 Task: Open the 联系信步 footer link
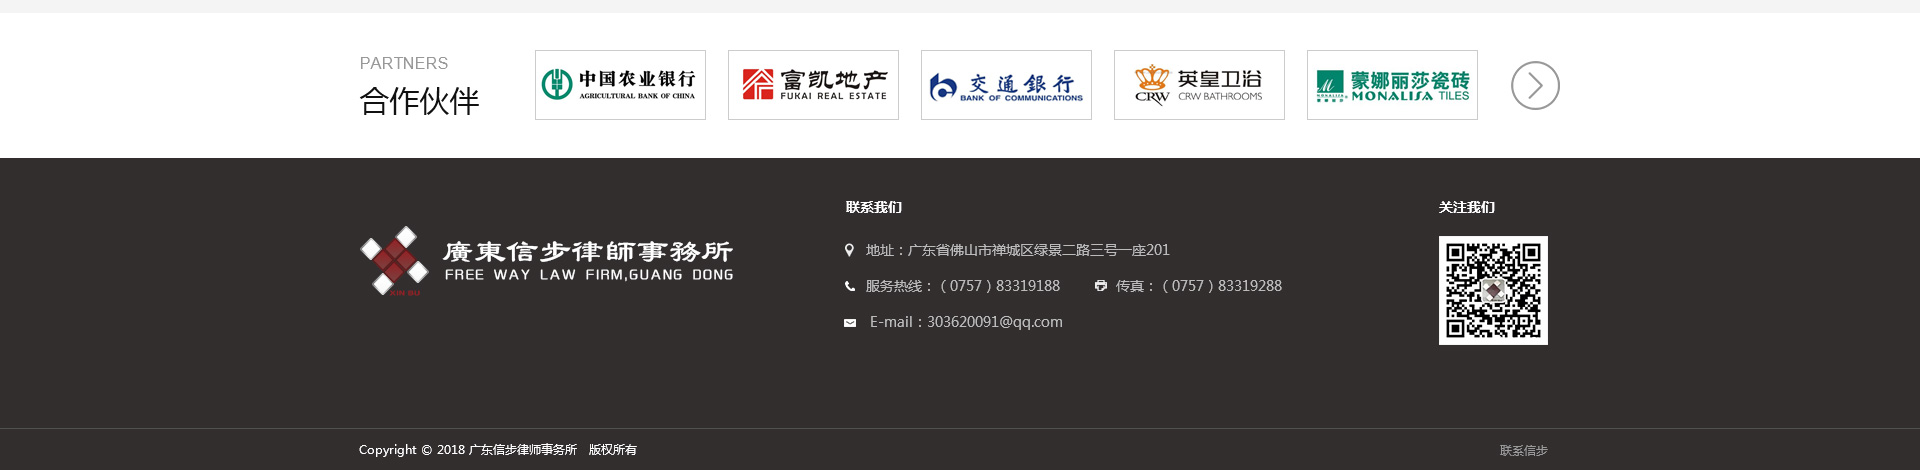coord(1523,451)
